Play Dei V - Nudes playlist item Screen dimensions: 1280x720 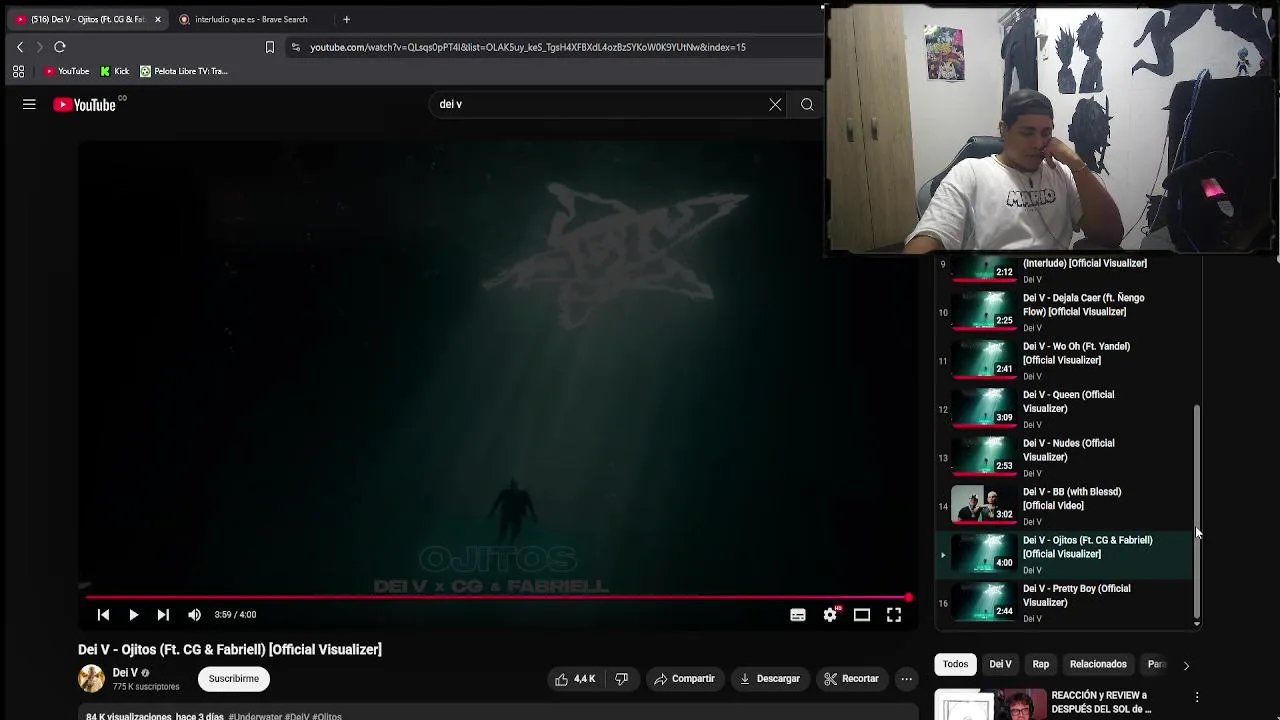click(x=1066, y=457)
